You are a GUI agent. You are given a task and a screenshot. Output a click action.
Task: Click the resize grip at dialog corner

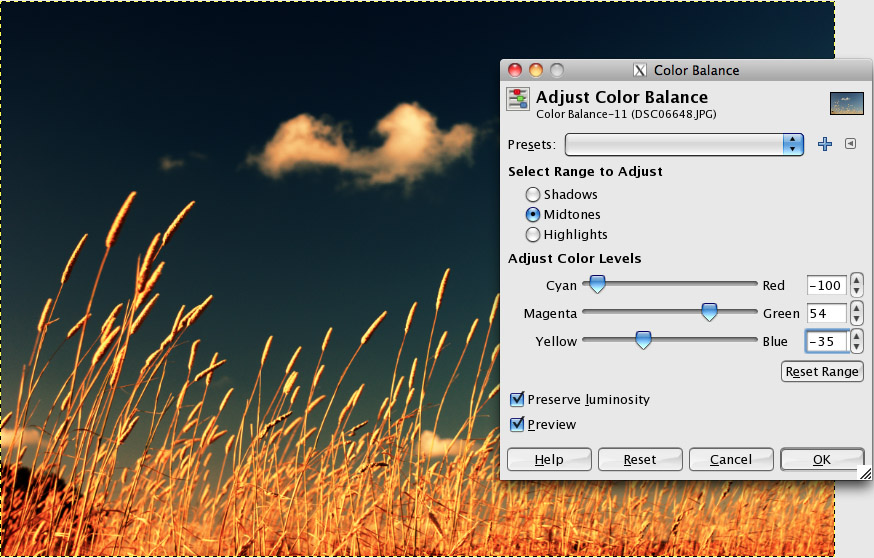click(x=865, y=473)
